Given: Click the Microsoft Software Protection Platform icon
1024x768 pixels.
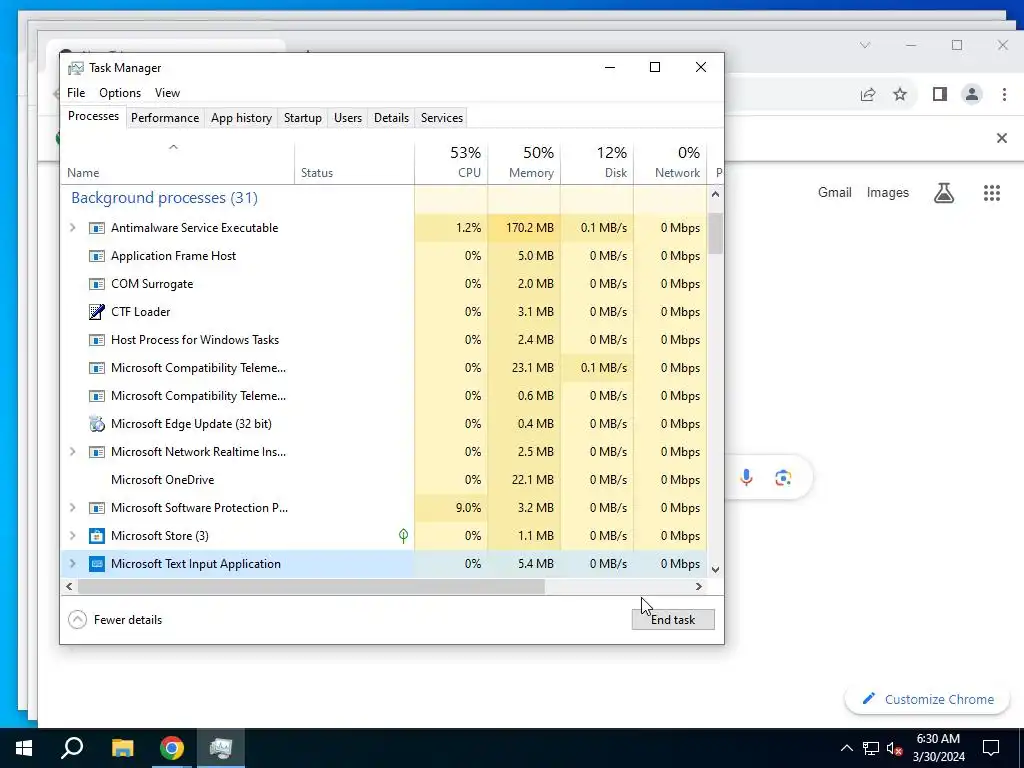Looking at the screenshot, I should [97, 508].
